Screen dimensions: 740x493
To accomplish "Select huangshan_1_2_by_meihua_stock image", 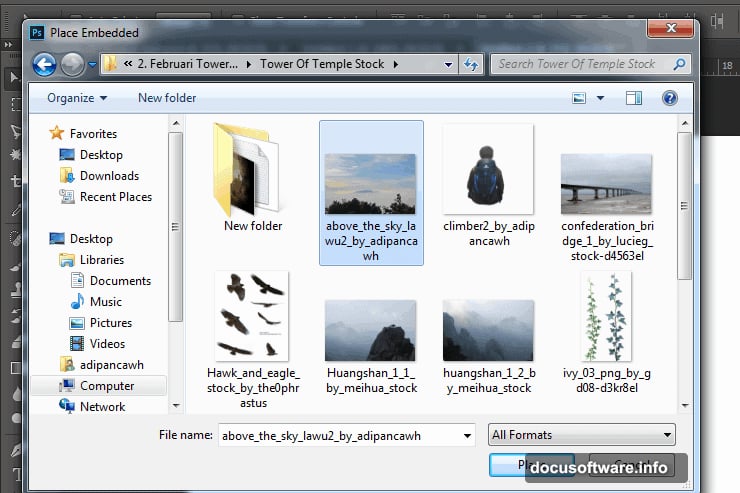I will pyautogui.click(x=489, y=347).
